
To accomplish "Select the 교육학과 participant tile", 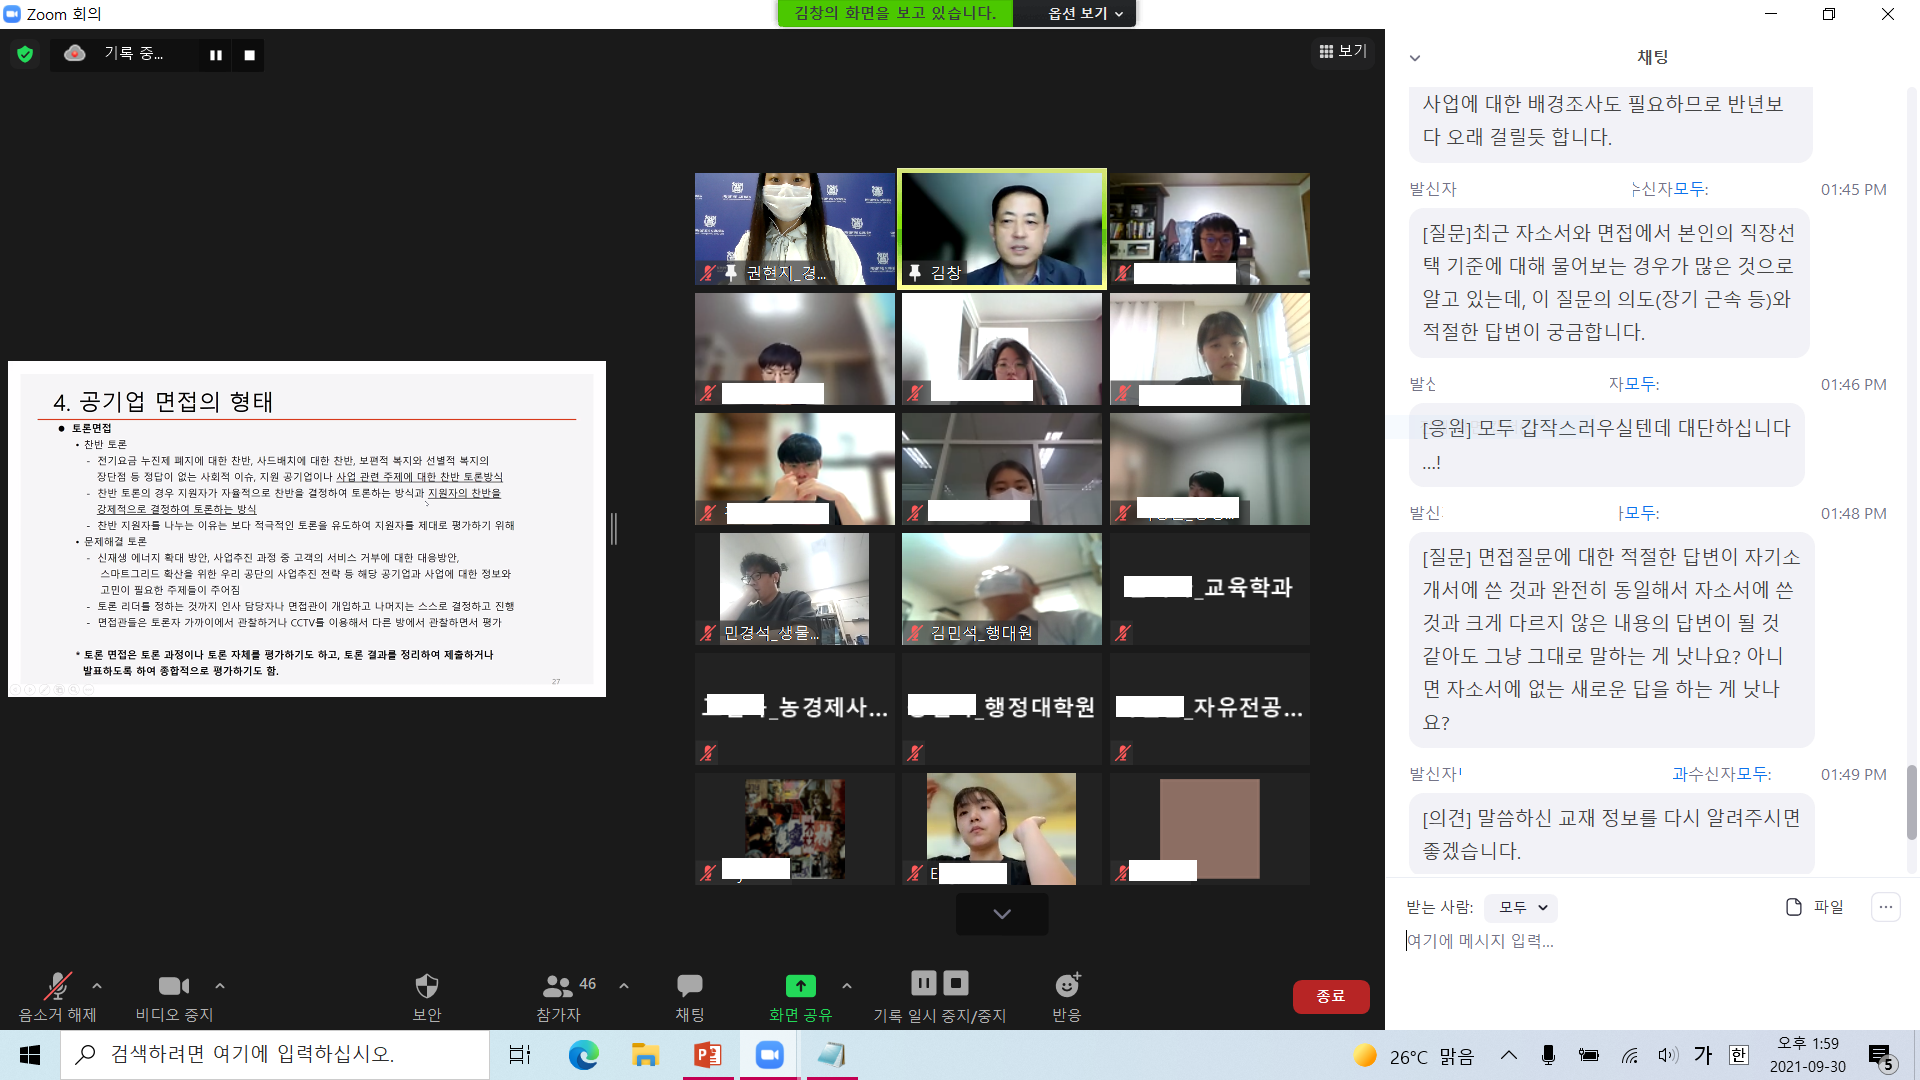I will click(x=1210, y=589).
